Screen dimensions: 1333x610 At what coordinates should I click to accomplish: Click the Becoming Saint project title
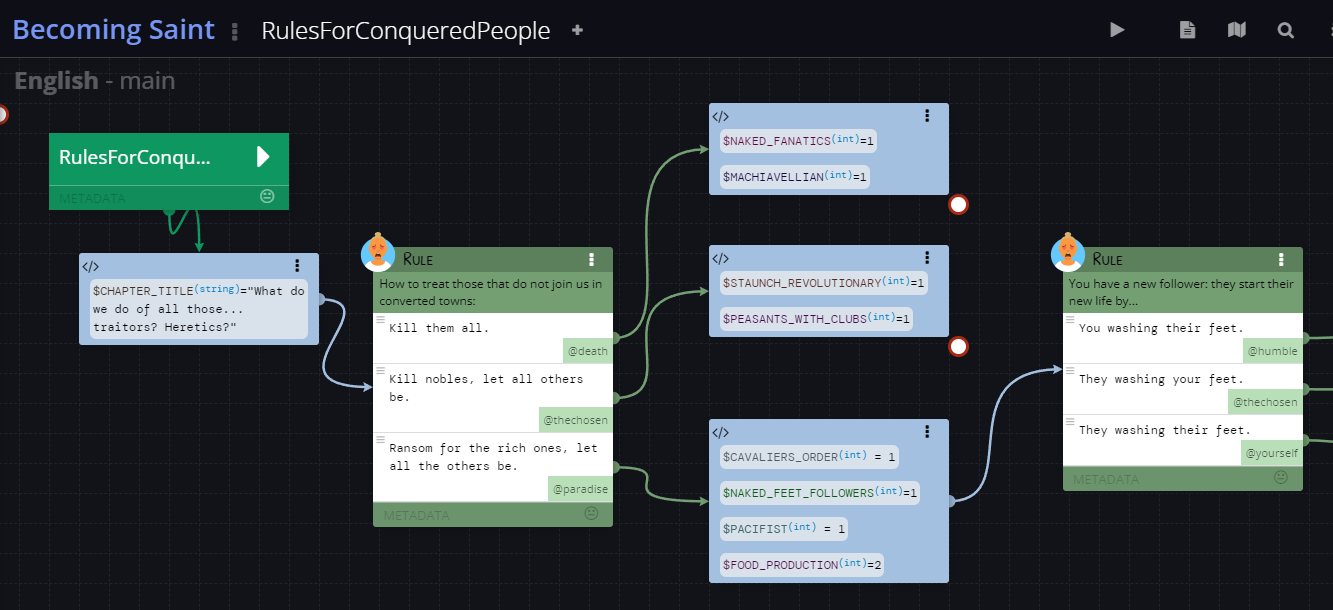(x=114, y=30)
